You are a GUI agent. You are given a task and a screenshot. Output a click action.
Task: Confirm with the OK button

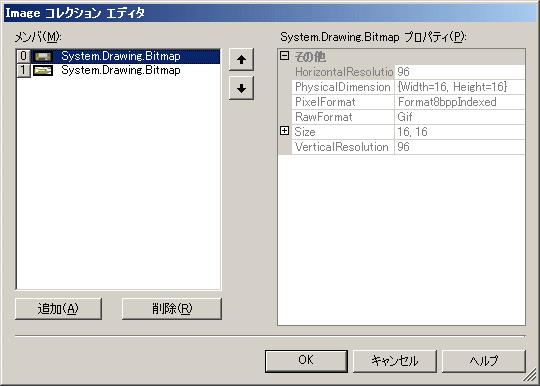(x=306, y=361)
